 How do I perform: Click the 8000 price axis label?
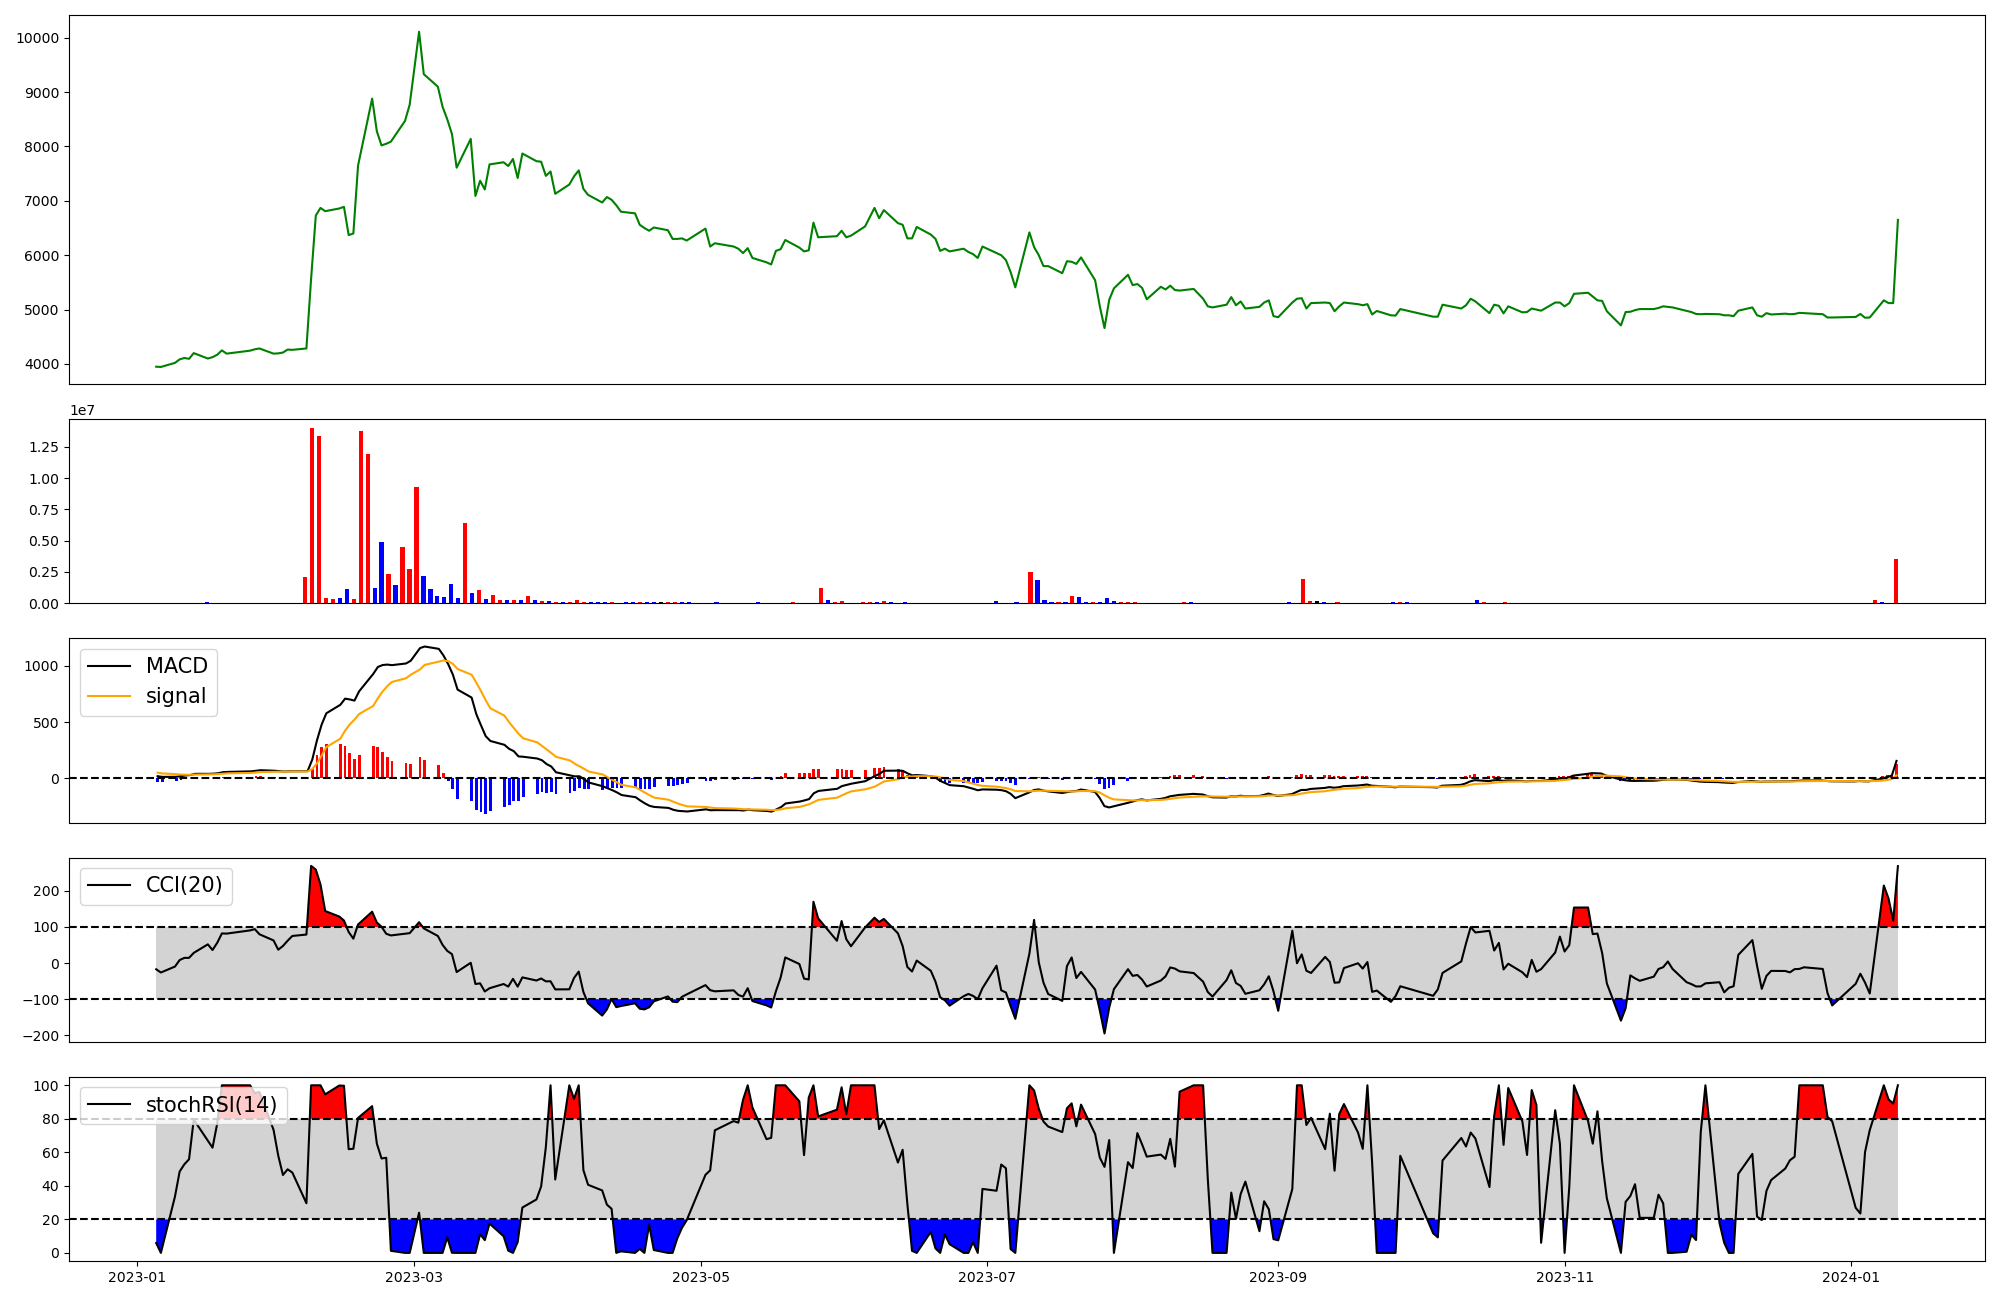41,147
